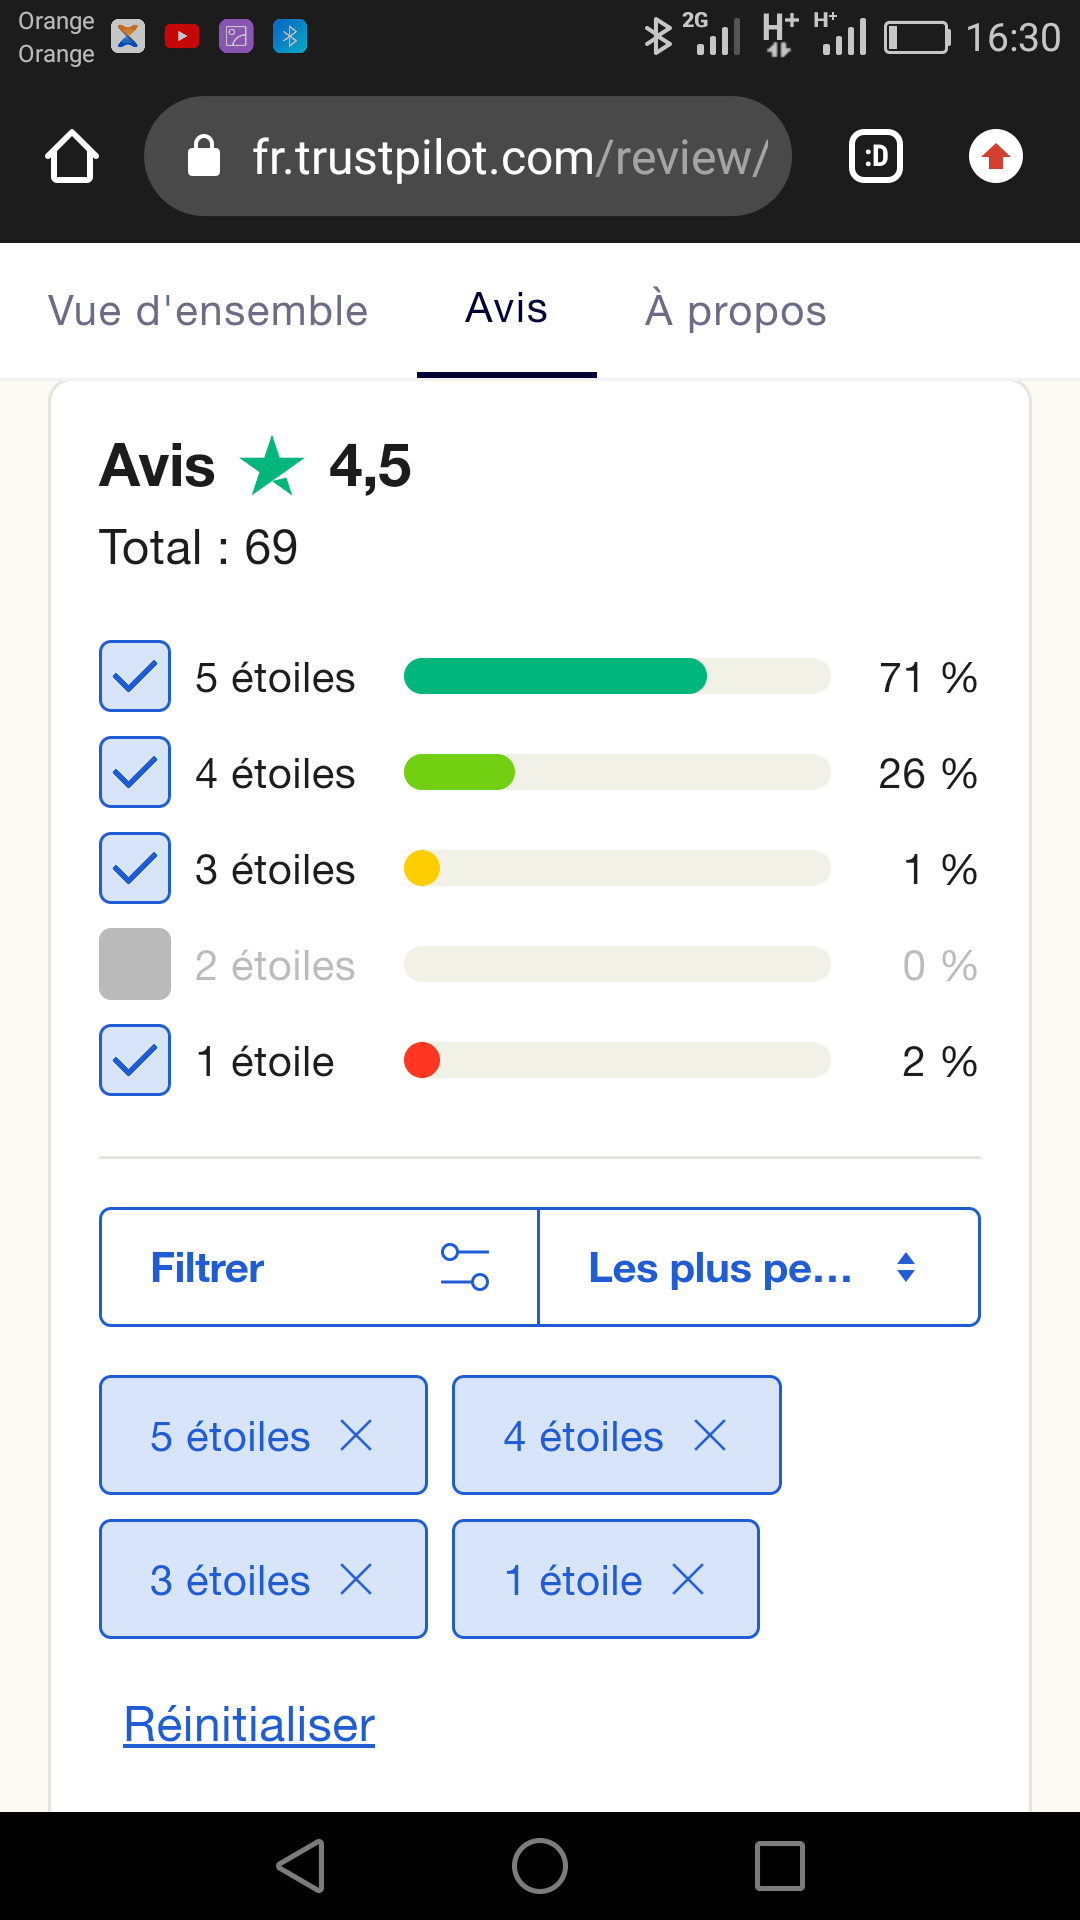Remove the 5 étoiles filter chip

click(x=356, y=1436)
